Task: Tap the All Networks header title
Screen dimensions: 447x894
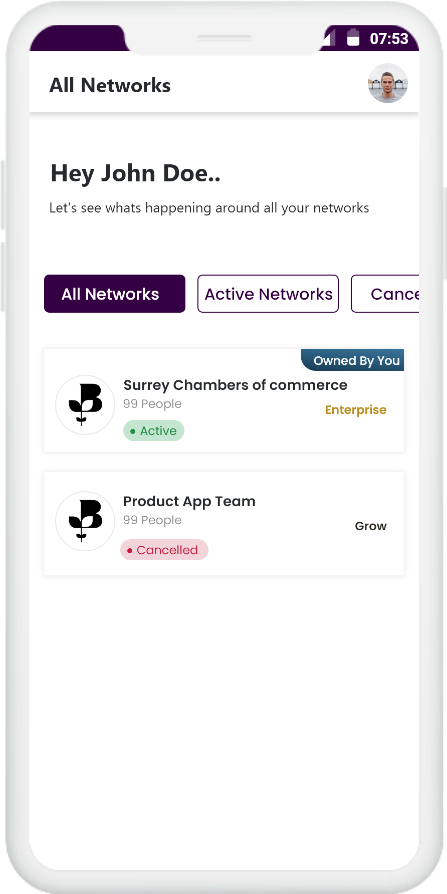Action: tap(110, 85)
